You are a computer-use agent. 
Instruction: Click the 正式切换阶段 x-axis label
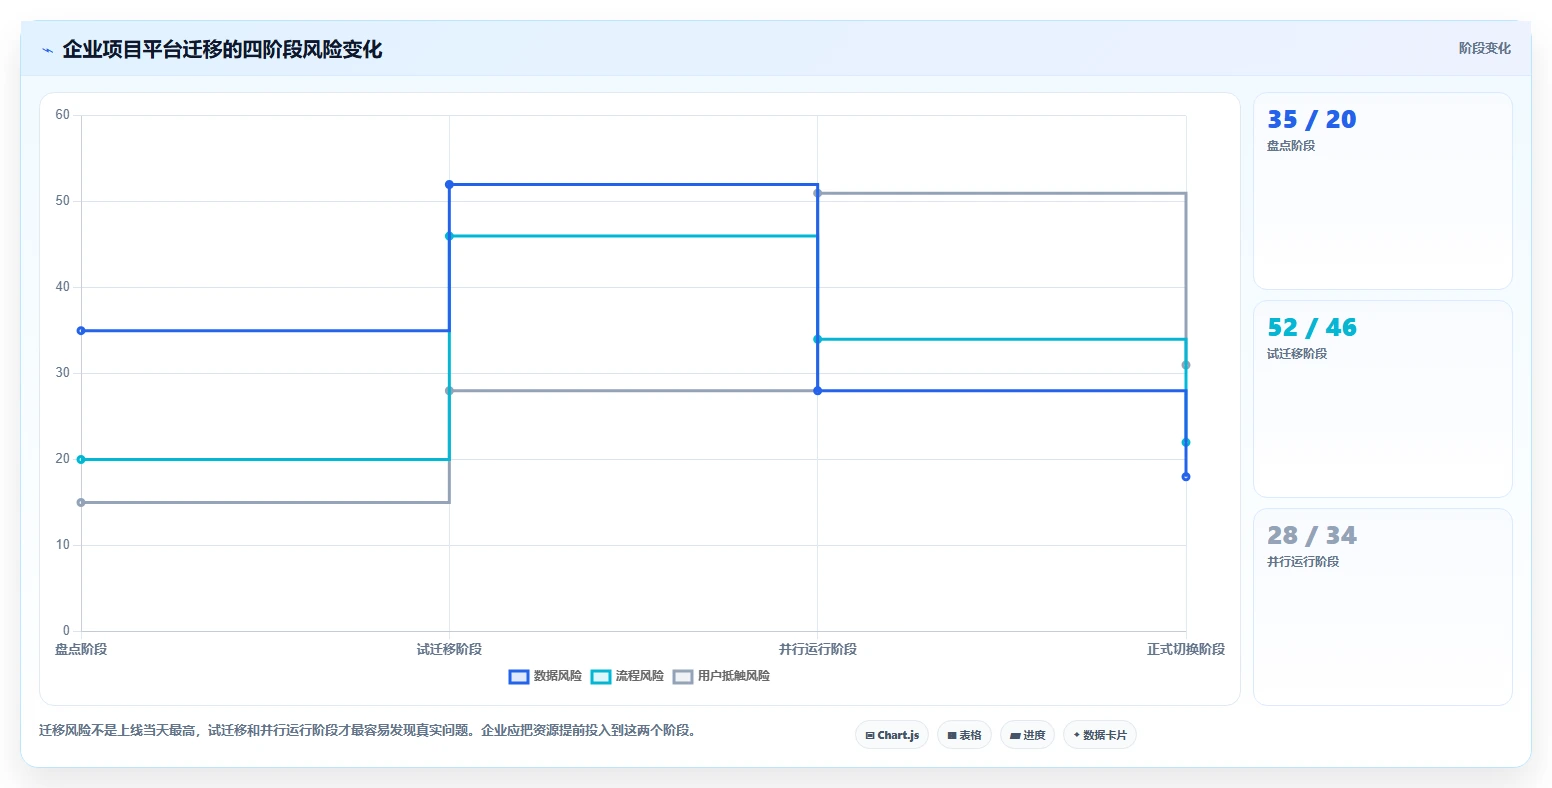tap(1186, 650)
